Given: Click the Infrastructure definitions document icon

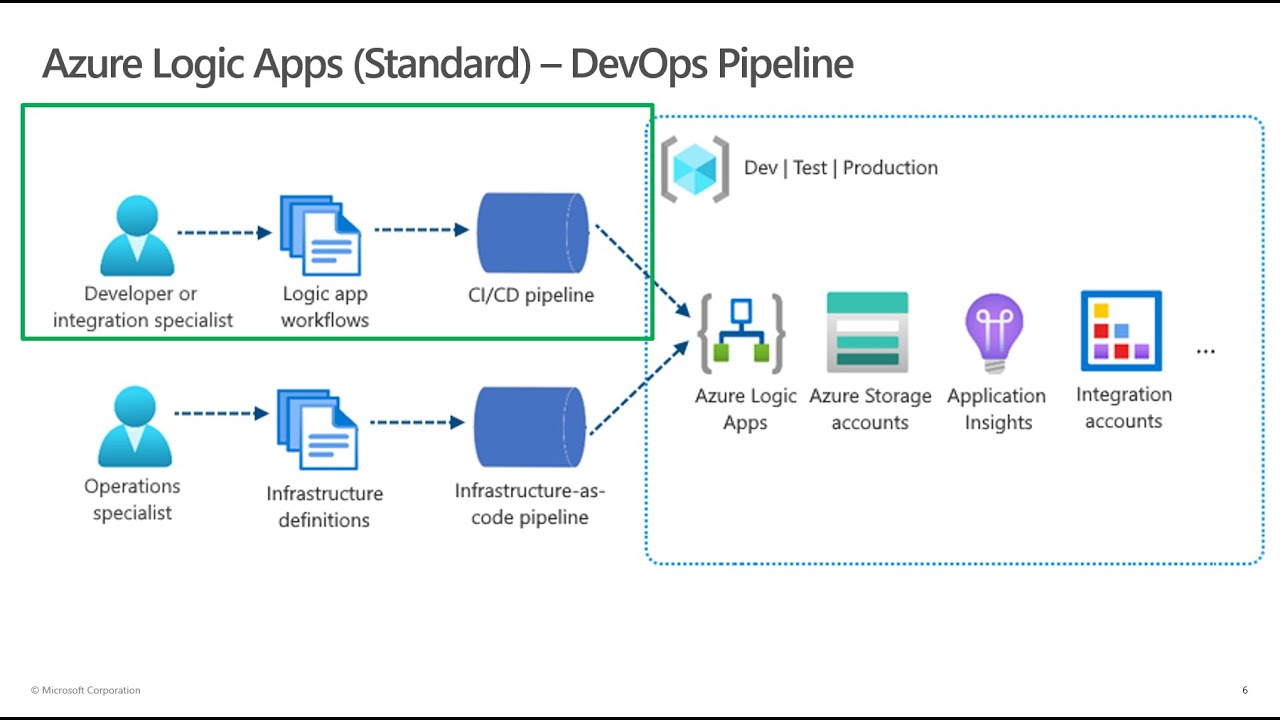Looking at the screenshot, I should 318,429.
